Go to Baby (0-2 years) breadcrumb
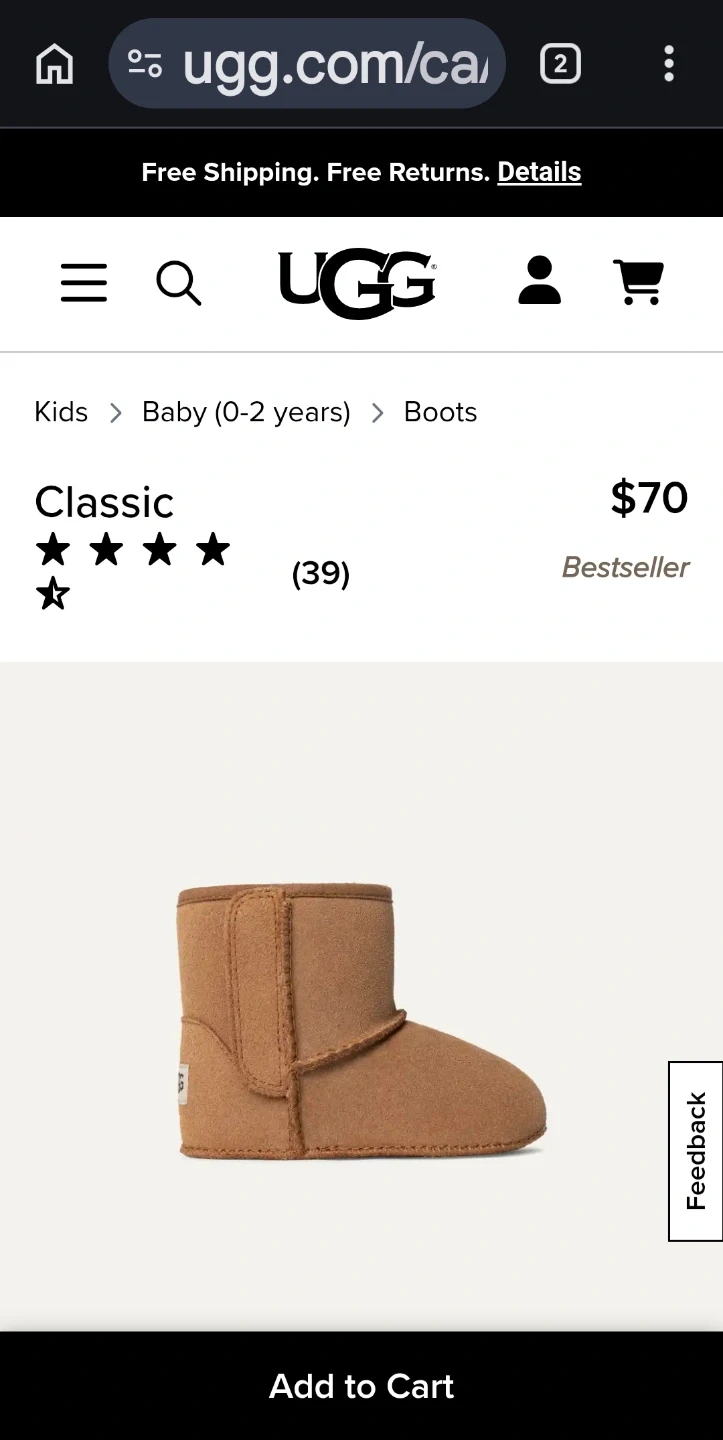This screenshot has height=1440, width=723. click(246, 412)
